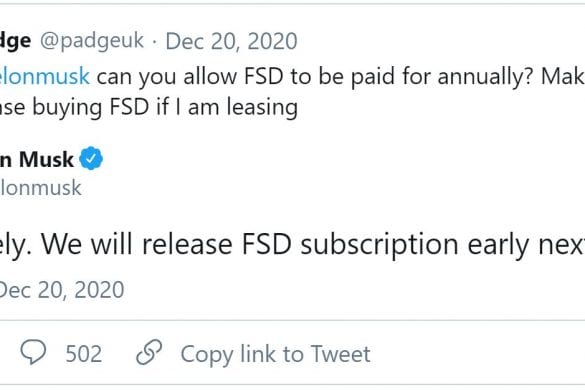585x390 pixels.
Task: Follow the blue elonmusk mention link
Action: coord(45,76)
